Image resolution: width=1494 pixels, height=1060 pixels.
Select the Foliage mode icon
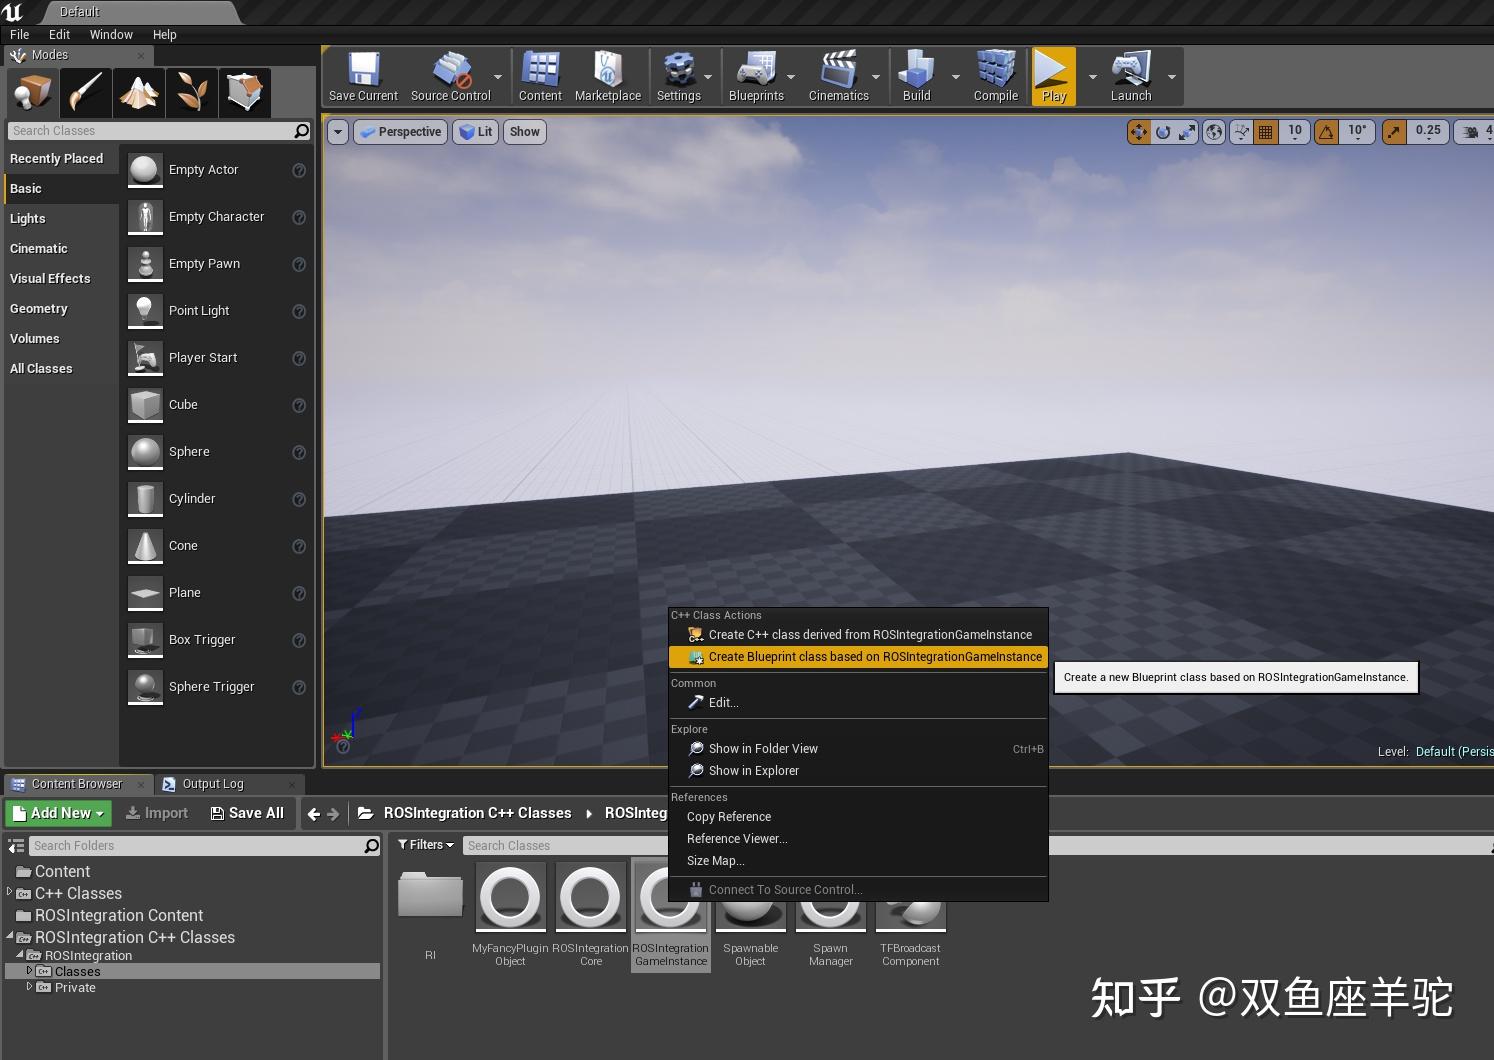(192, 92)
